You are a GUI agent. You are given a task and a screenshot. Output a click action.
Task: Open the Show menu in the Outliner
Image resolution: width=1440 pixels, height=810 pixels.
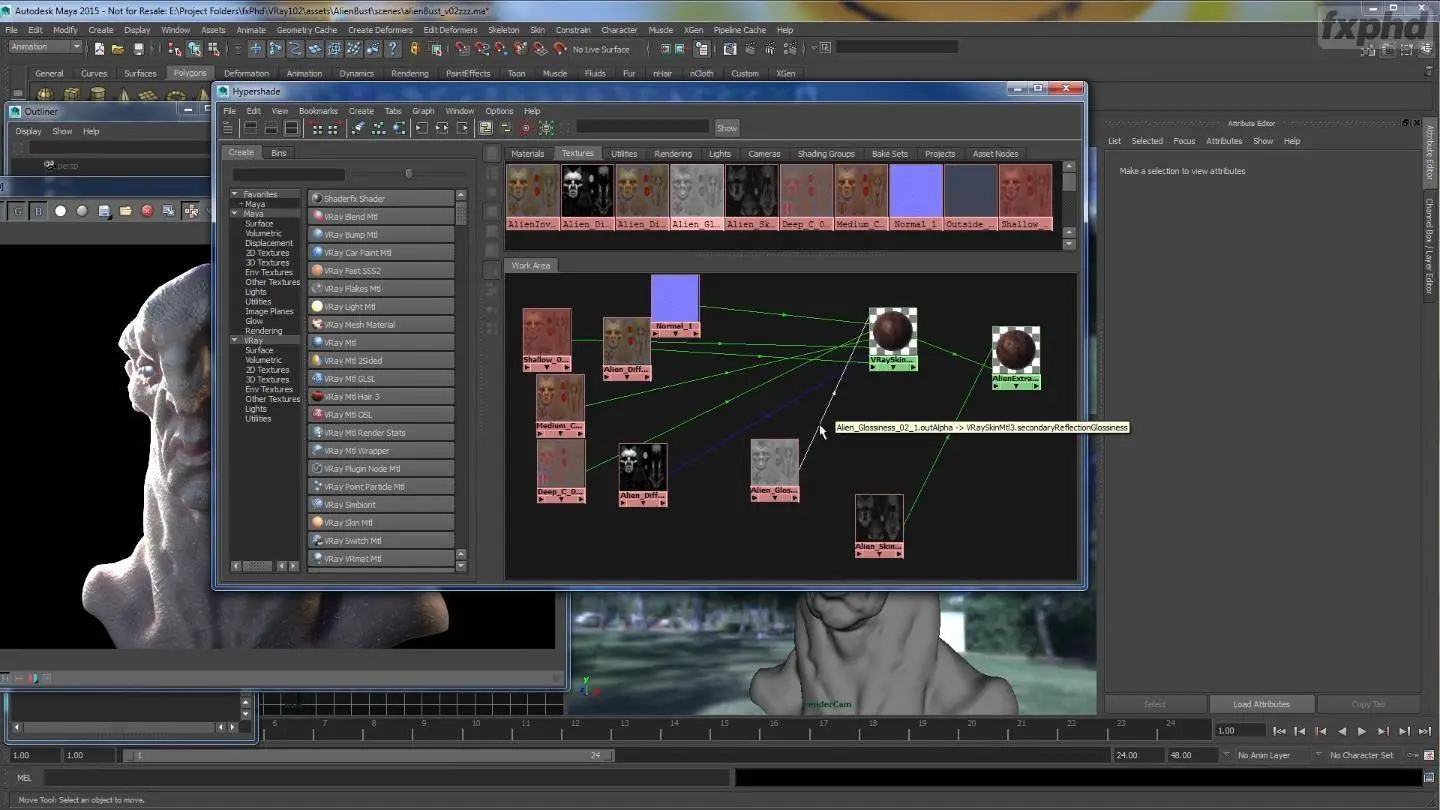click(x=62, y=131)
